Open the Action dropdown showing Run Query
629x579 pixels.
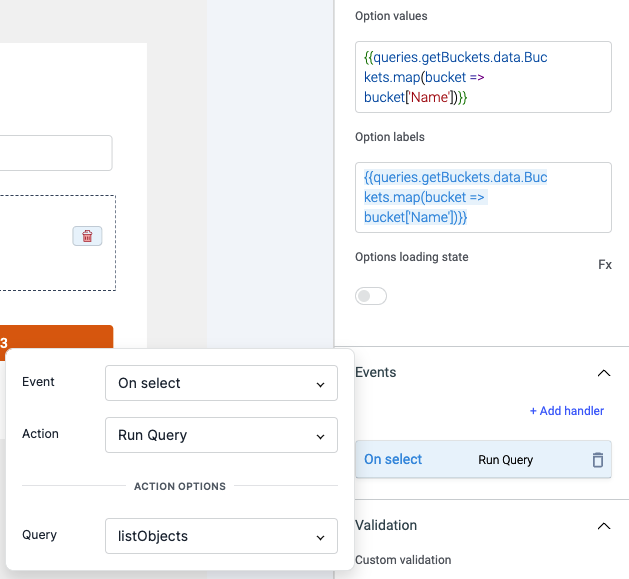click(221, 435)
